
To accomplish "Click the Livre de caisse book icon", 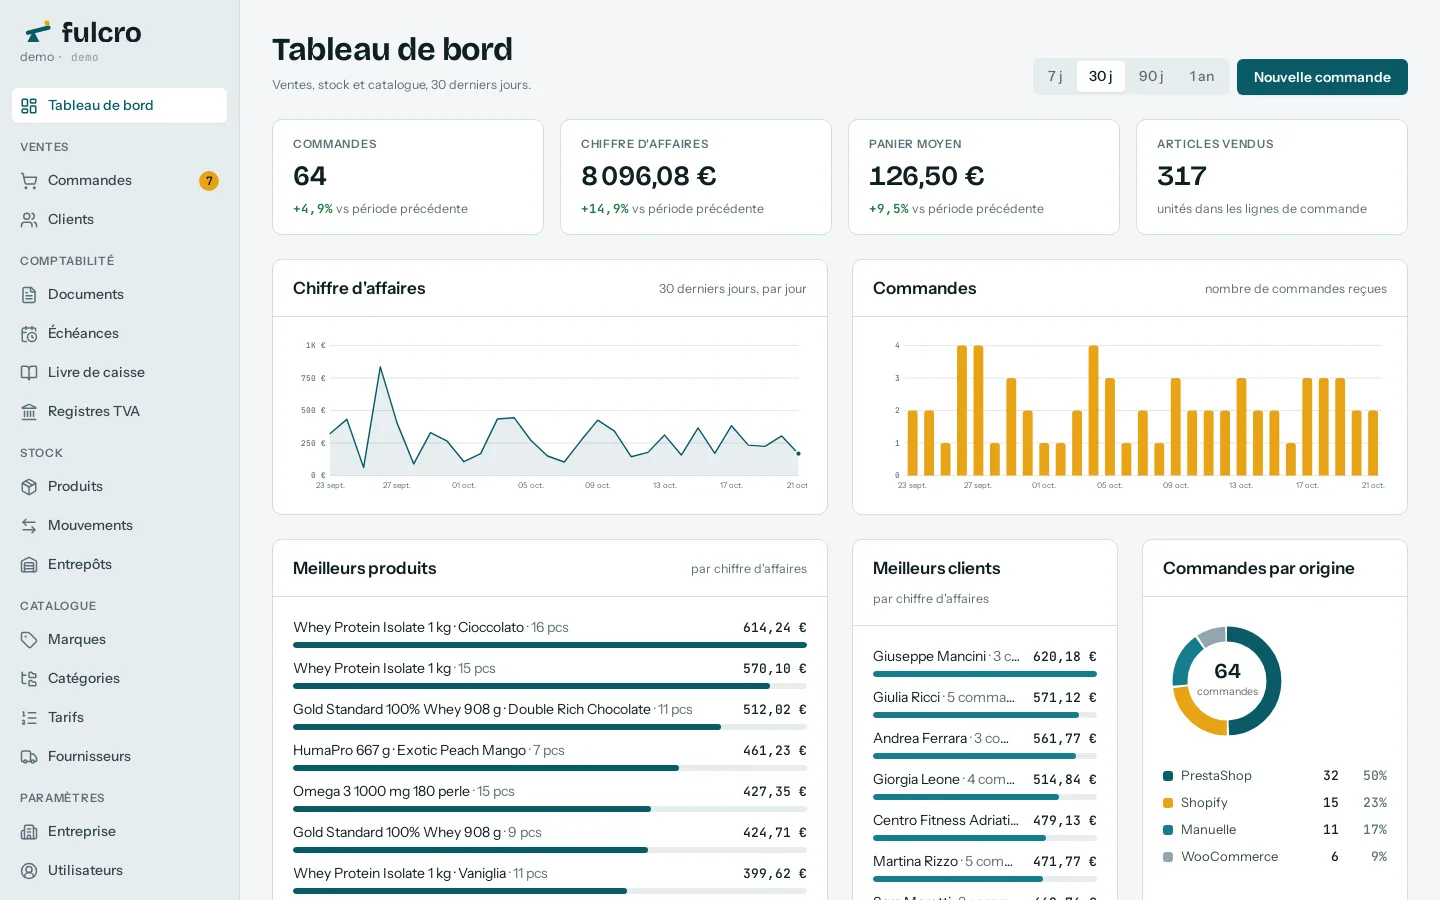I will 29,373.
